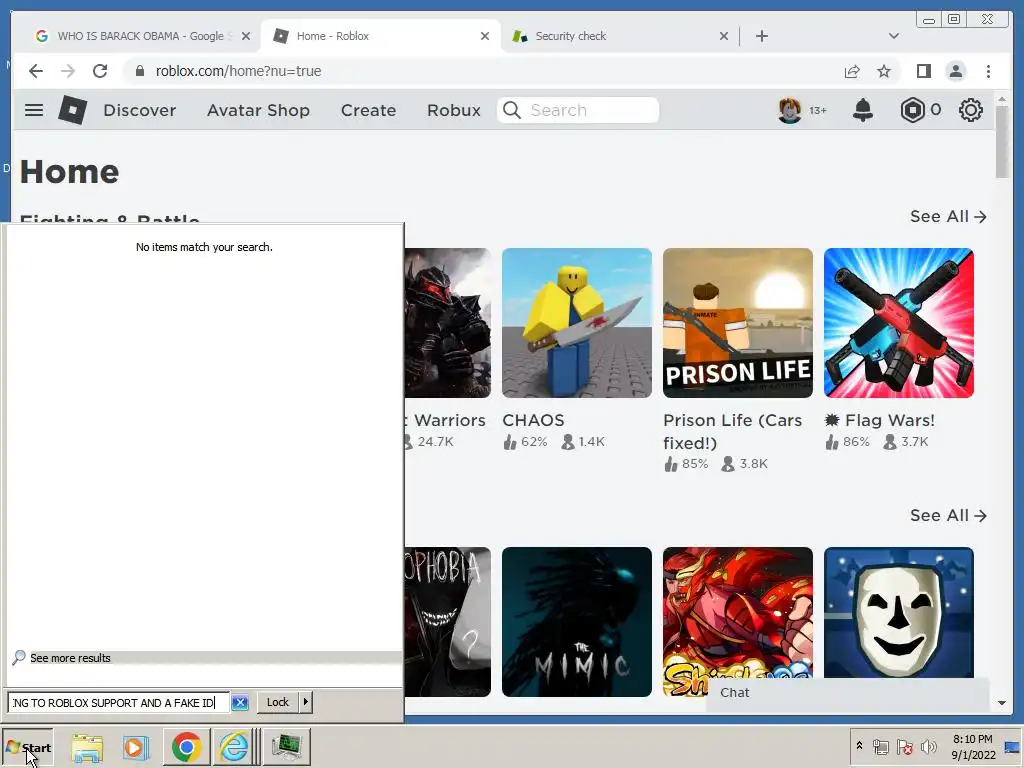The height and width of the screenshot is (768, 1024).
Task: Open Chrome three-dot menu
Action: (x=988, y=71)
